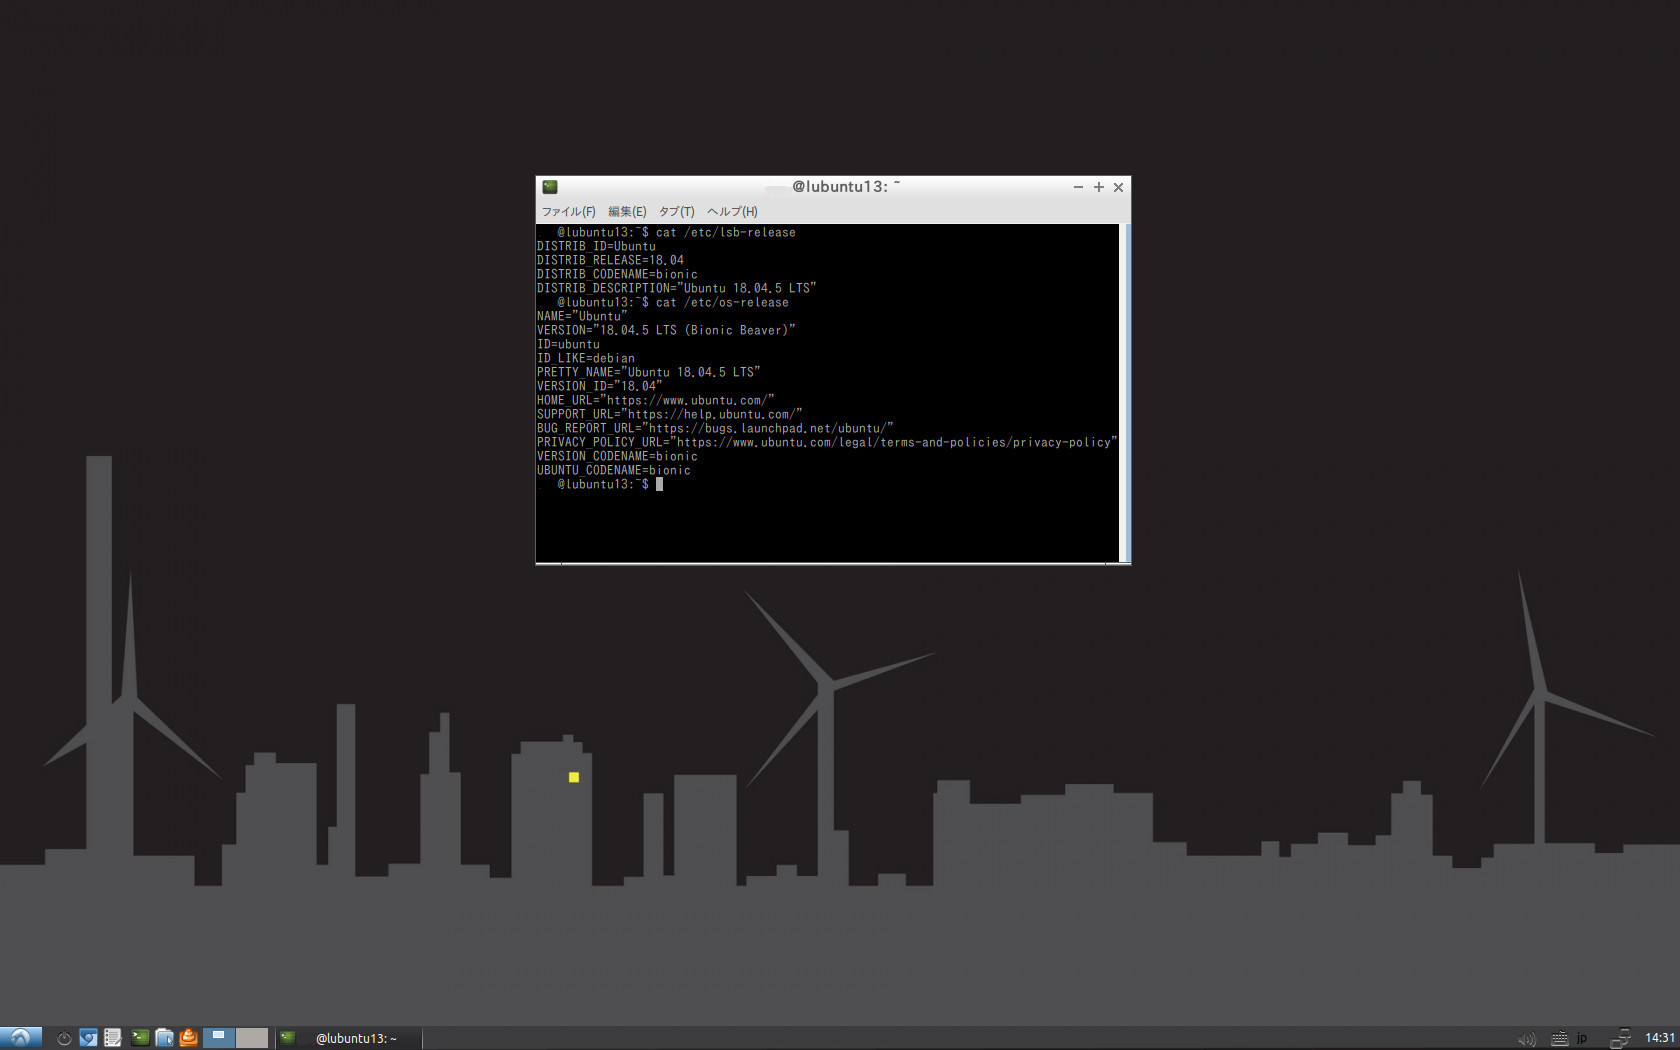Screen dimensions: 1680x1050
Task: Open the ヘルプ(H) menu
Action: (732, 211)
